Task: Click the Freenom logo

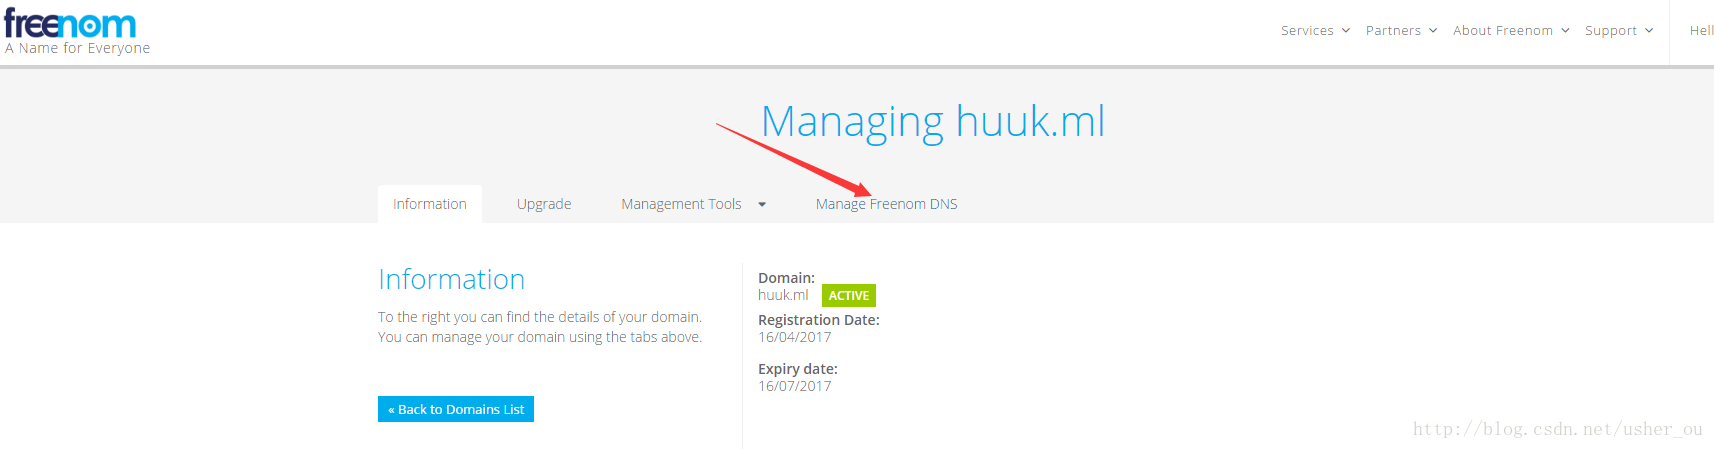Action: click(x=70, y=23)
